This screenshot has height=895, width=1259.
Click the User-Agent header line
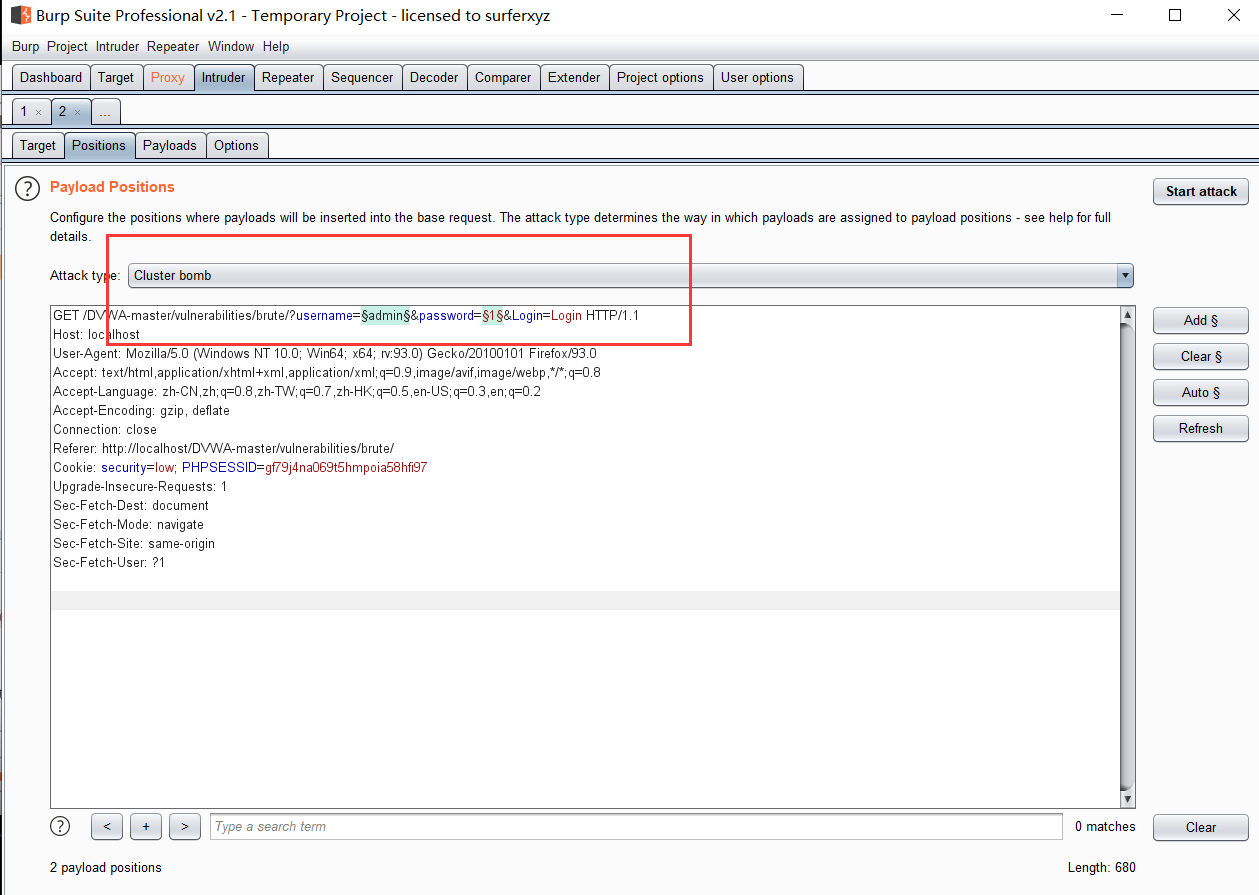(x=325, y=354)
